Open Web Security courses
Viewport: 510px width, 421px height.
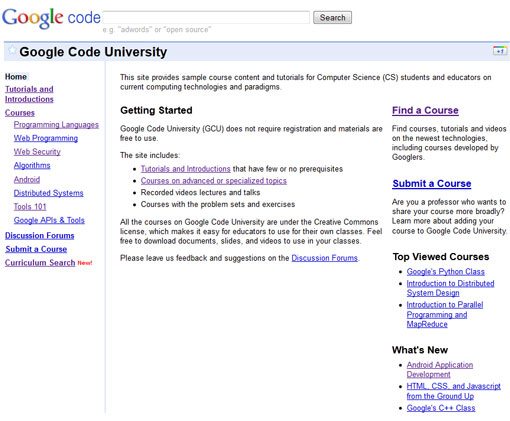pos(37,152)
